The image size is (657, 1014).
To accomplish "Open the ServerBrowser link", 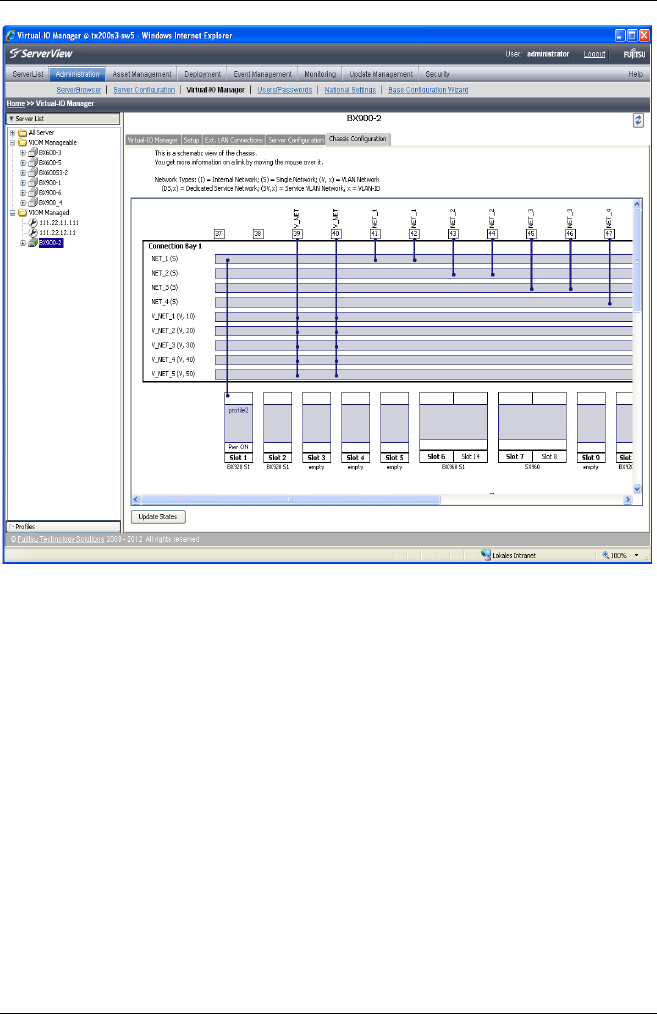I will 78,90.
